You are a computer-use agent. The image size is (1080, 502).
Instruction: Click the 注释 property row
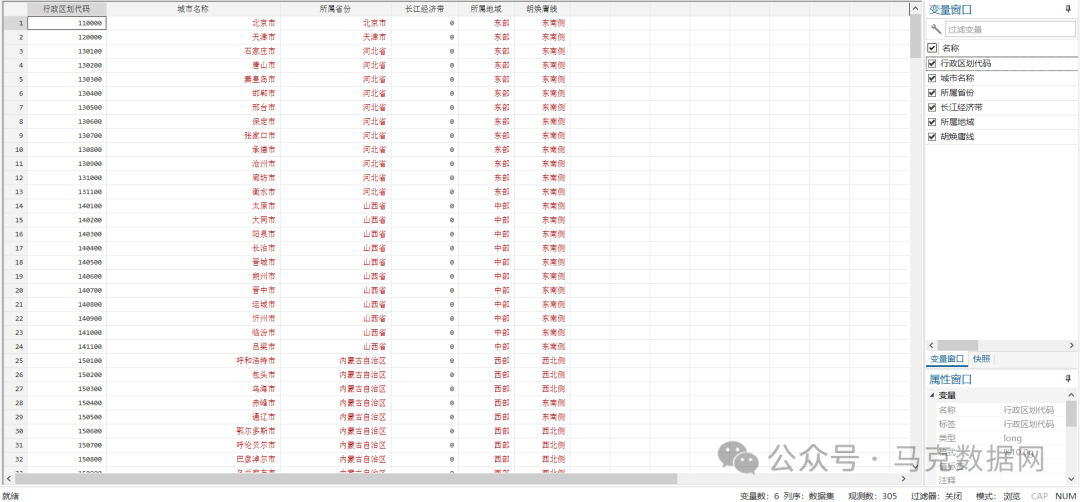tap(1000, 480)
